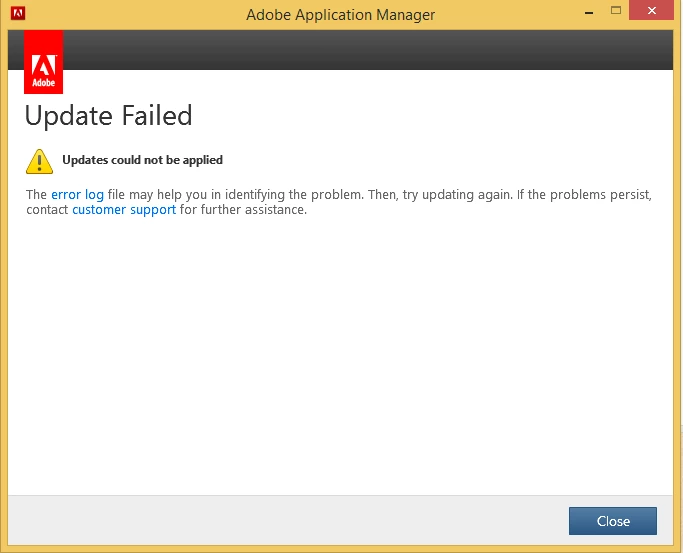This screenshot has height=553, width=683.
Task: Click the "for further assistance" text
Action: (x=243, y=210)
